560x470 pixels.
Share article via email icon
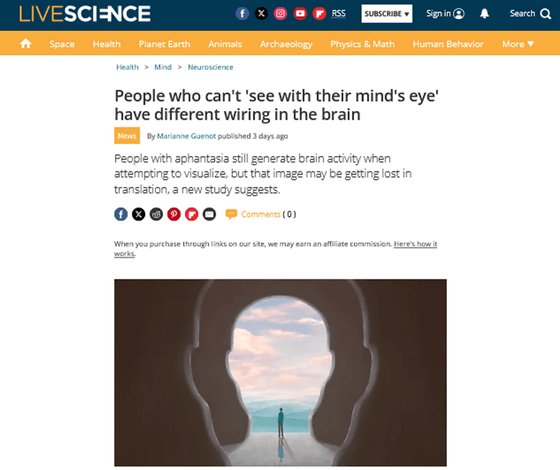point(209,214)
